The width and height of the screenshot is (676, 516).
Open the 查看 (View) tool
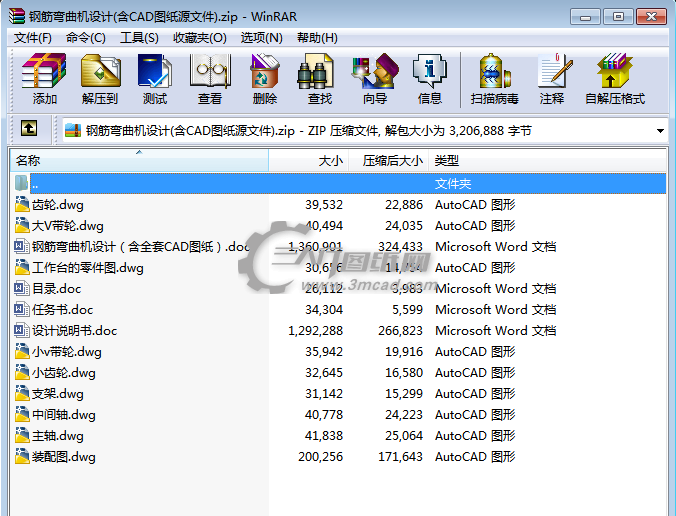click(210, 79)
